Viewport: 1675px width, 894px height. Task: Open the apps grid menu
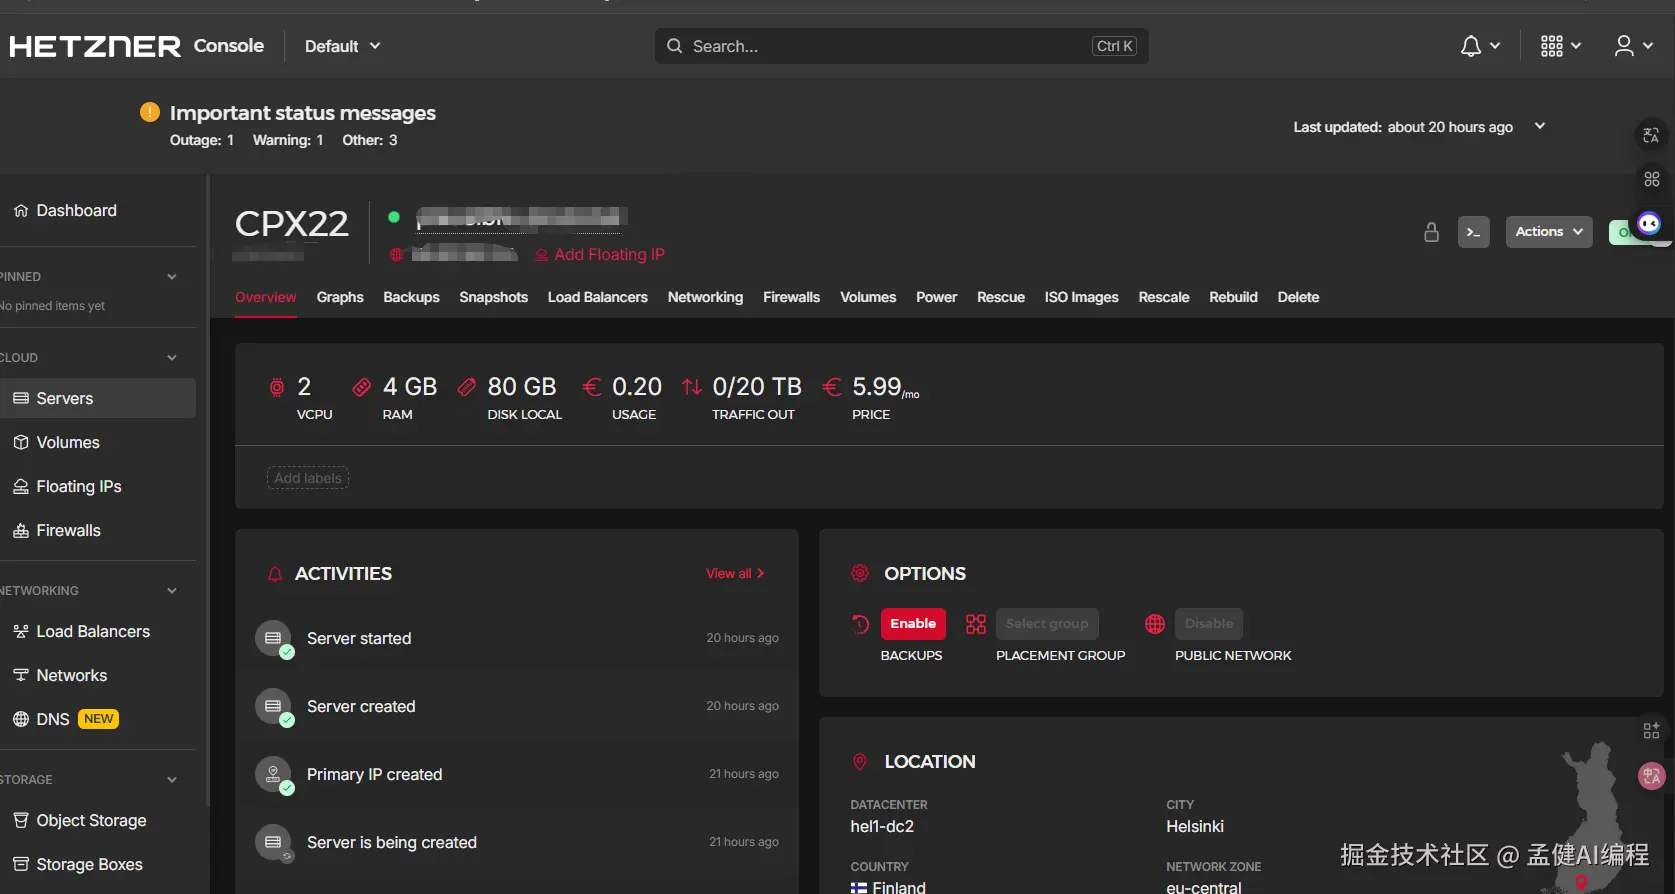point(1551,46)
